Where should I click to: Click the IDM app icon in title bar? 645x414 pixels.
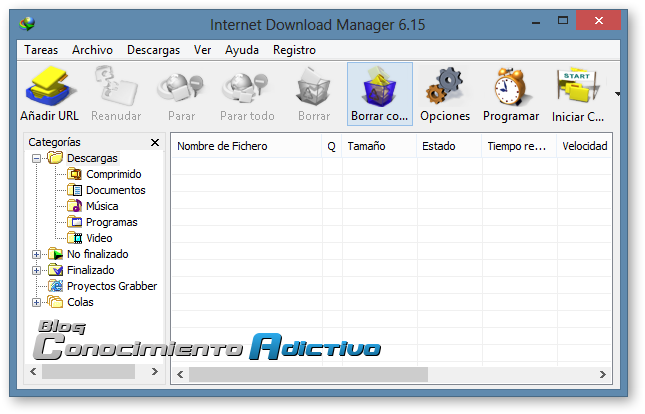point(27,24)
